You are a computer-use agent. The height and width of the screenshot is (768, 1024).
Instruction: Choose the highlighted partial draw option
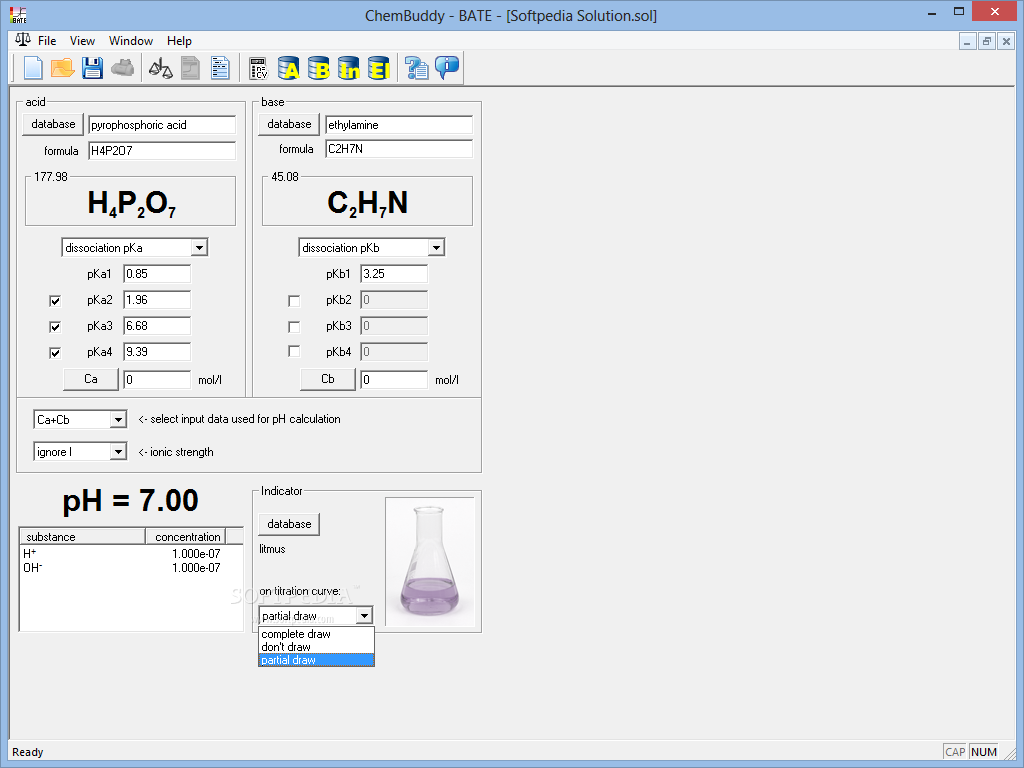tap(316, 660)
